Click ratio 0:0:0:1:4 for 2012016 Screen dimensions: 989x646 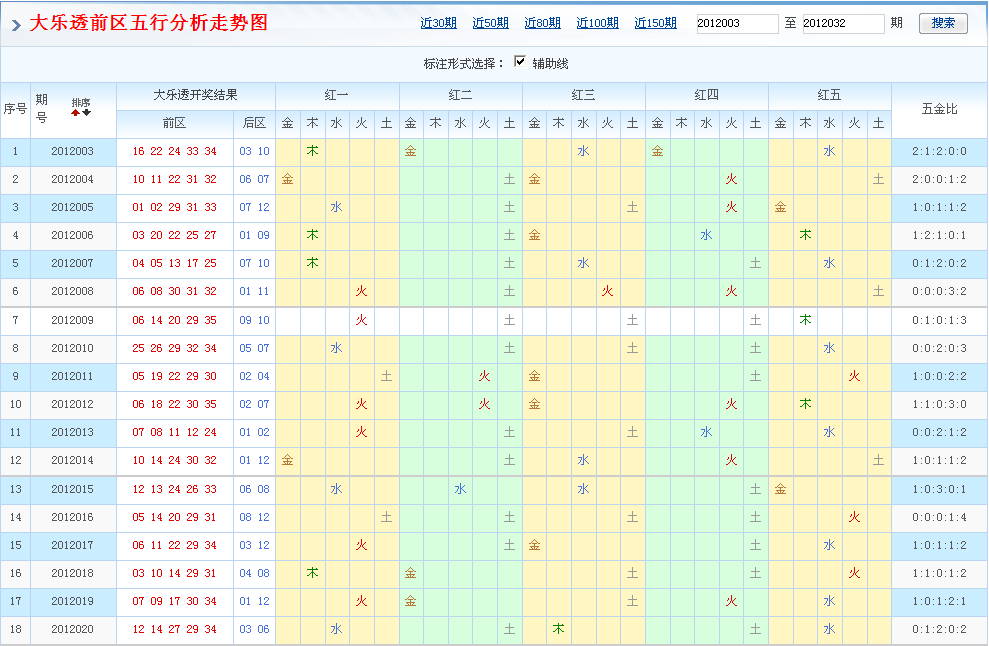click(x=939, y=517)
